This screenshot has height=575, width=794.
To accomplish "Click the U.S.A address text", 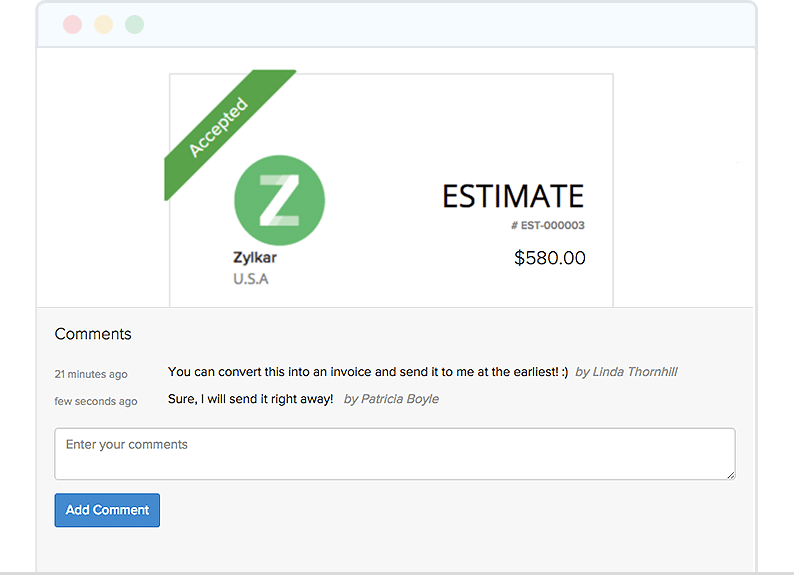I will [x=251, y=279].
